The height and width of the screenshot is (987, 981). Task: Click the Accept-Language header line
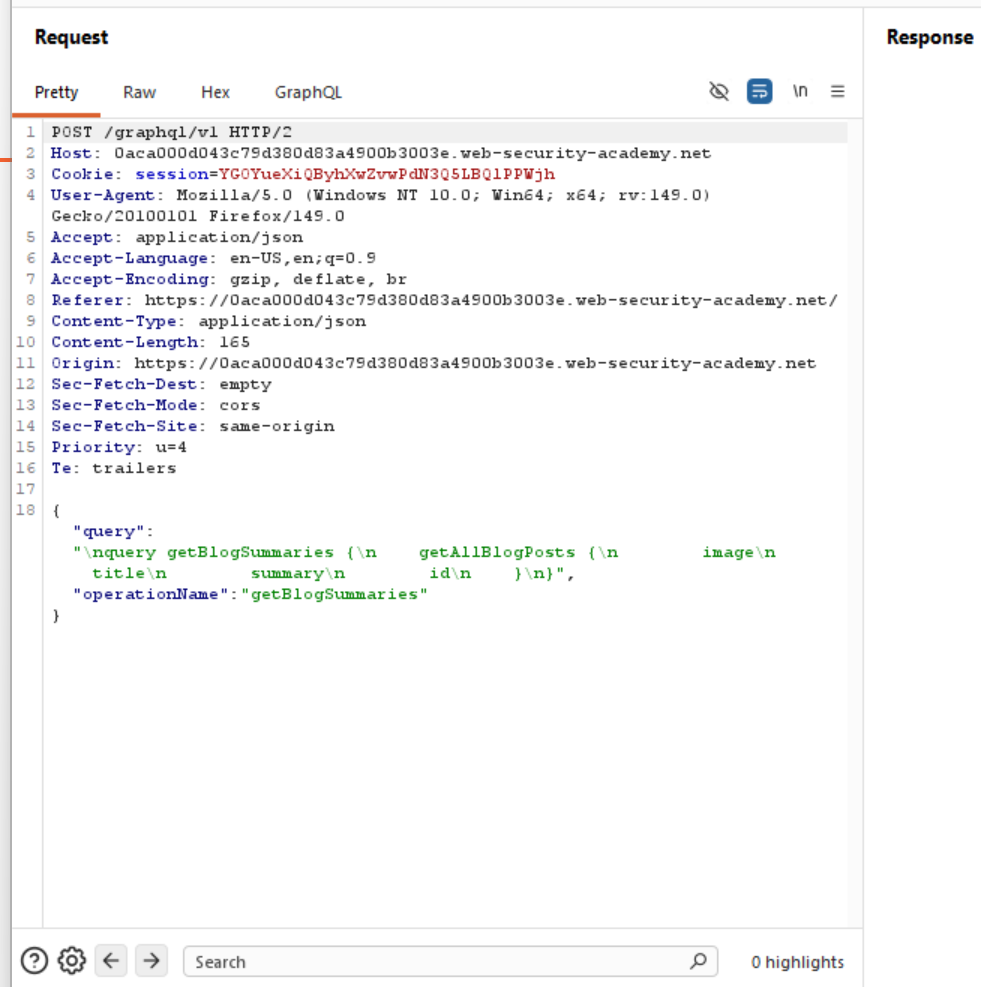(x=213, y=258)
